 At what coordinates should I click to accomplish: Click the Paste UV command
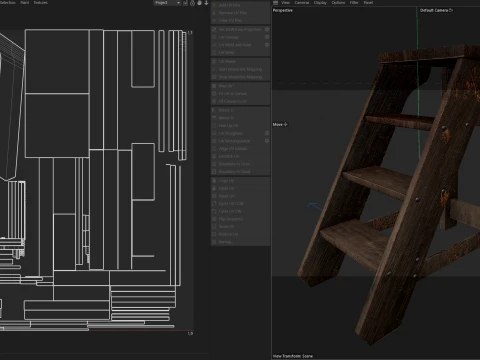click(x=240, y=188)
